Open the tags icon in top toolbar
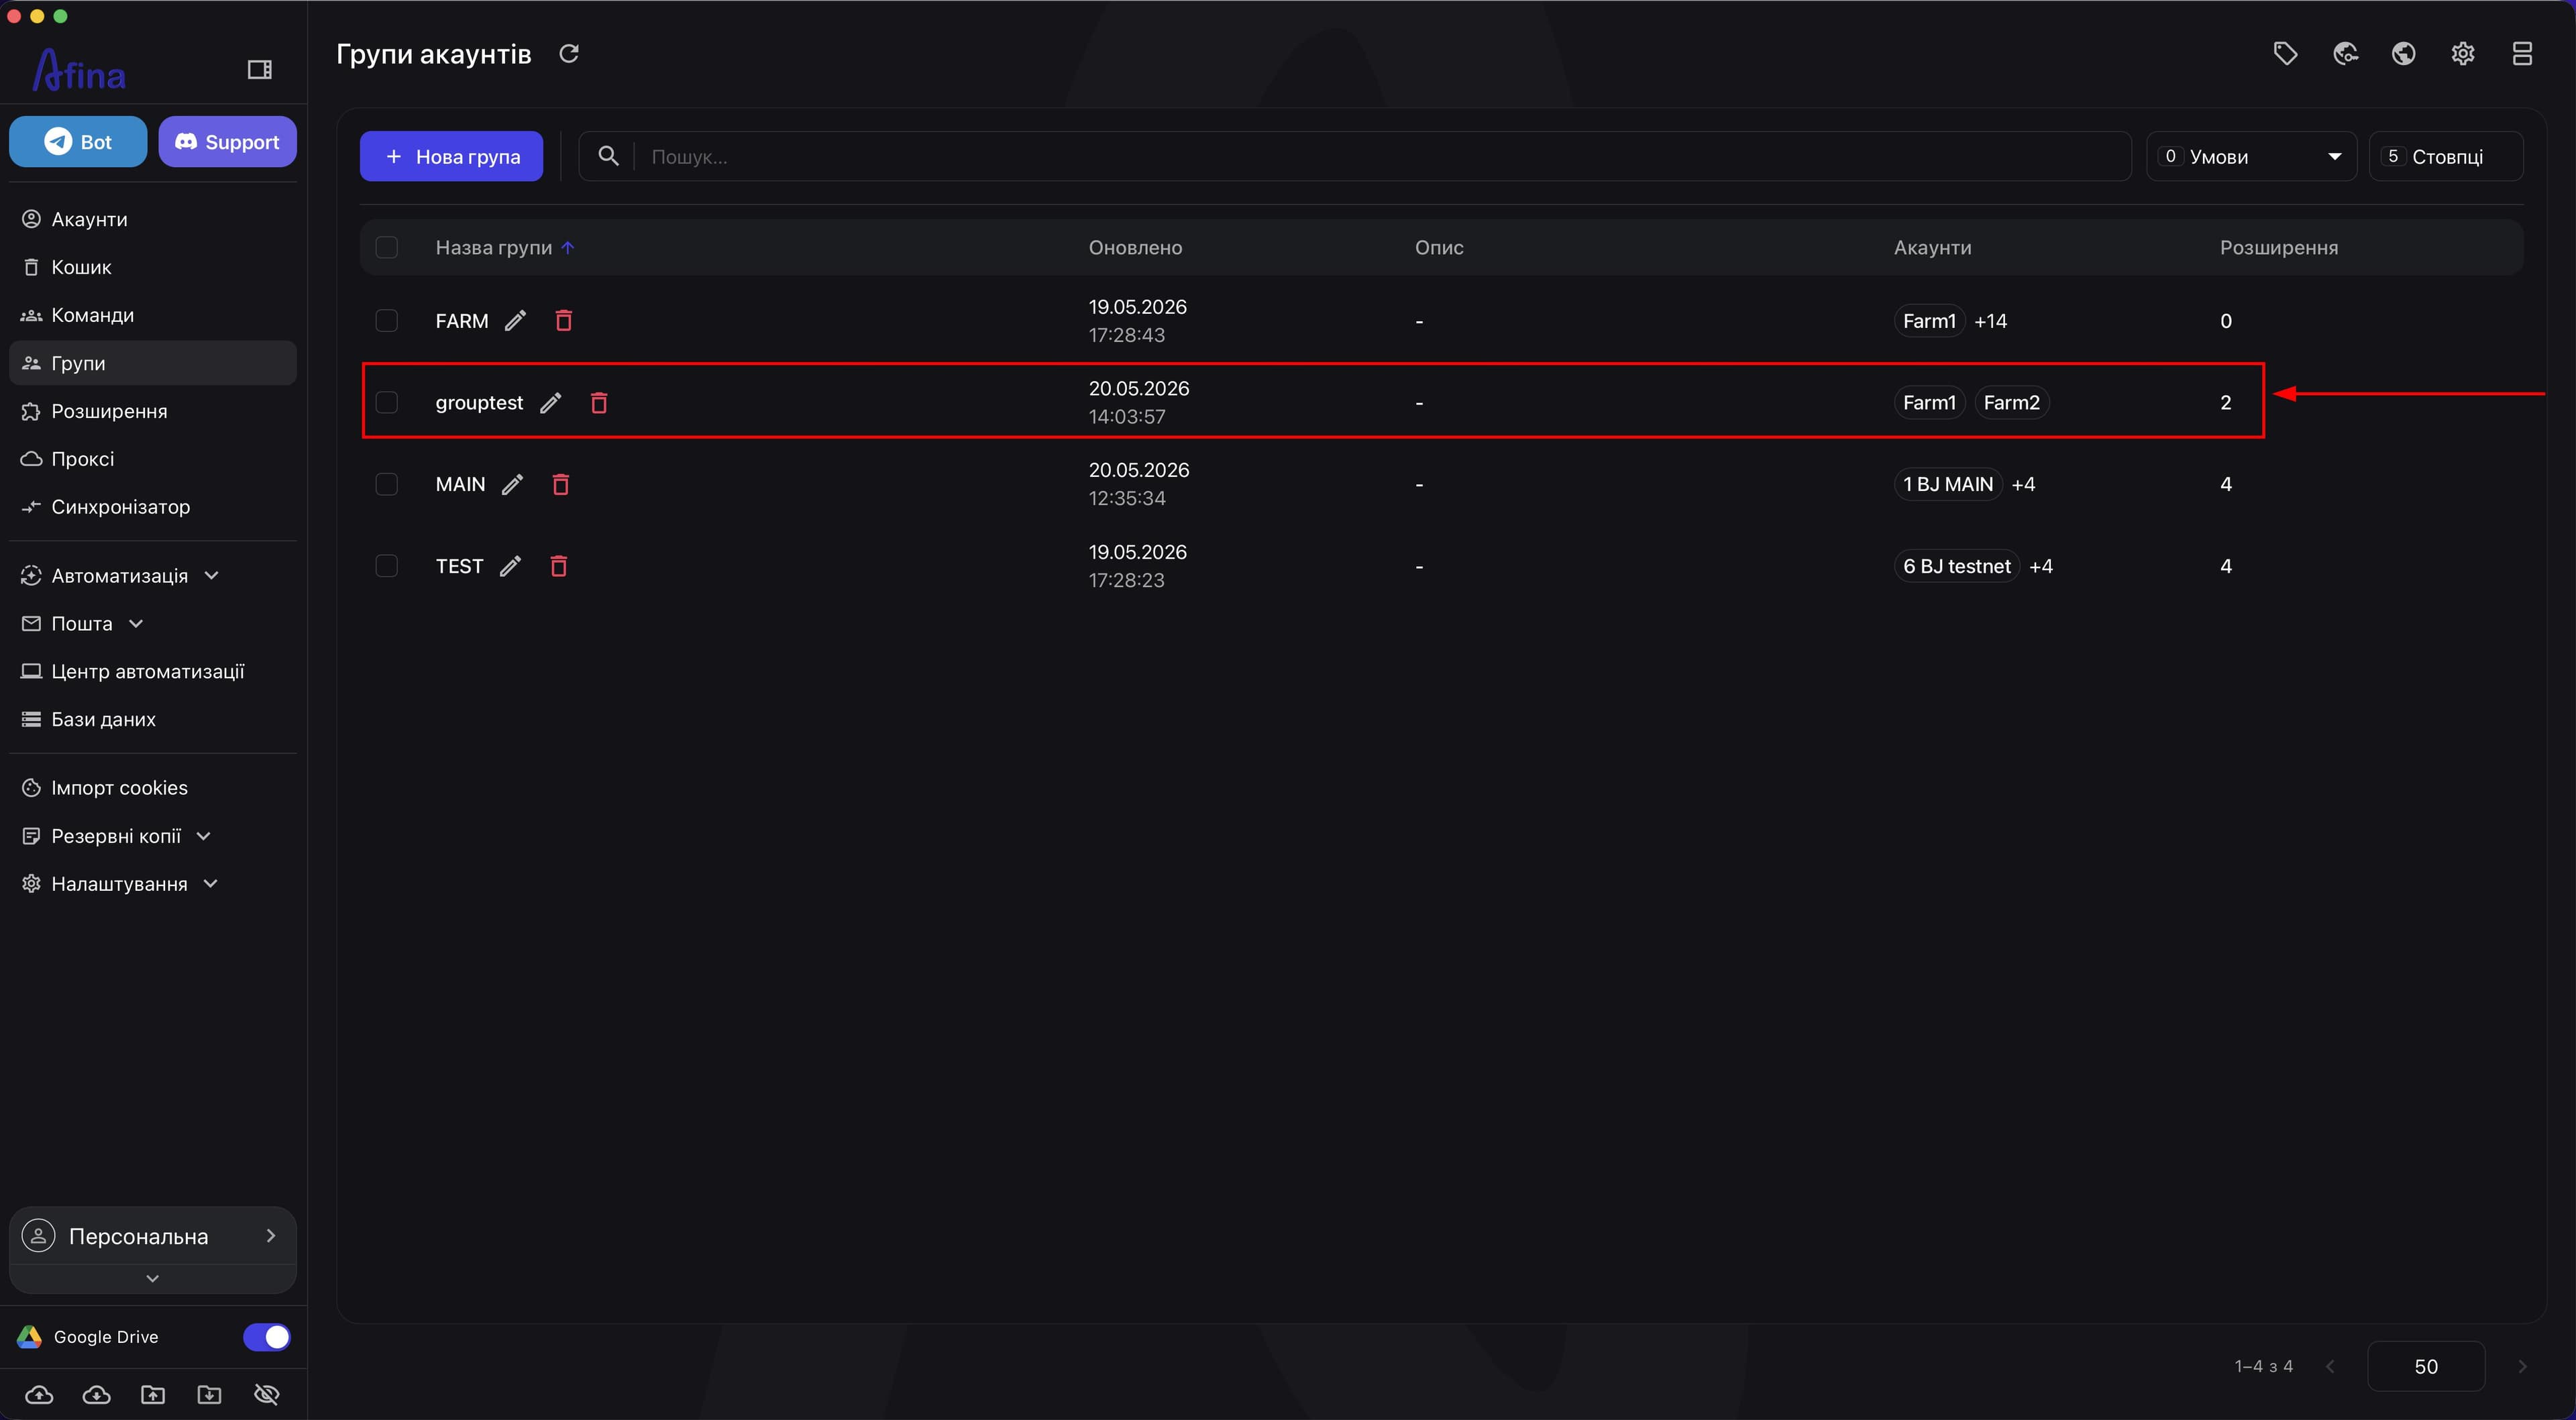 pyautogui.click(x=2285, y=54)
